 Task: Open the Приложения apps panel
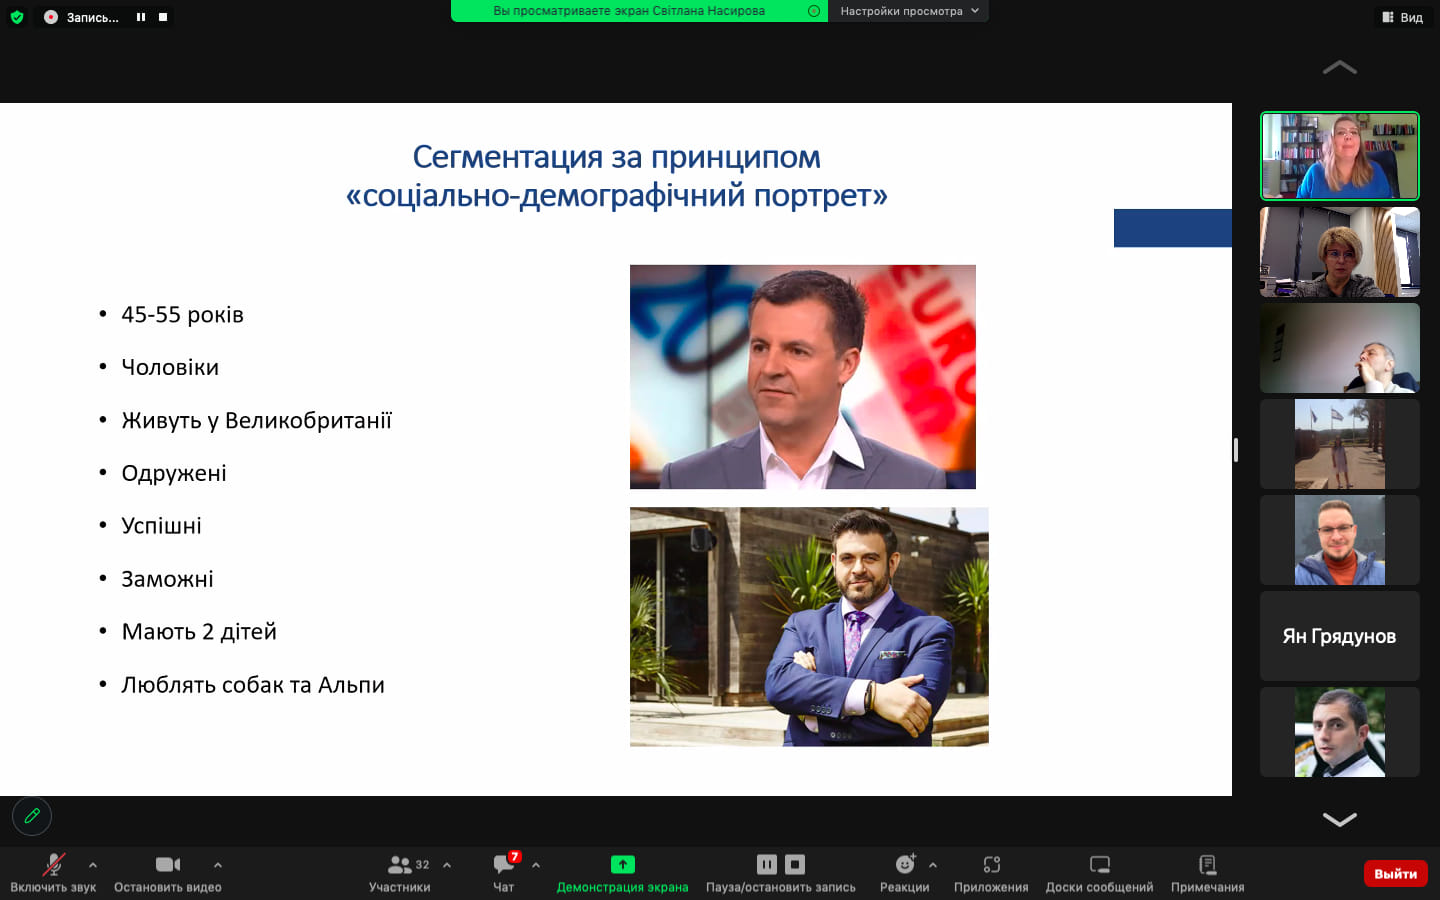(991, 872)
